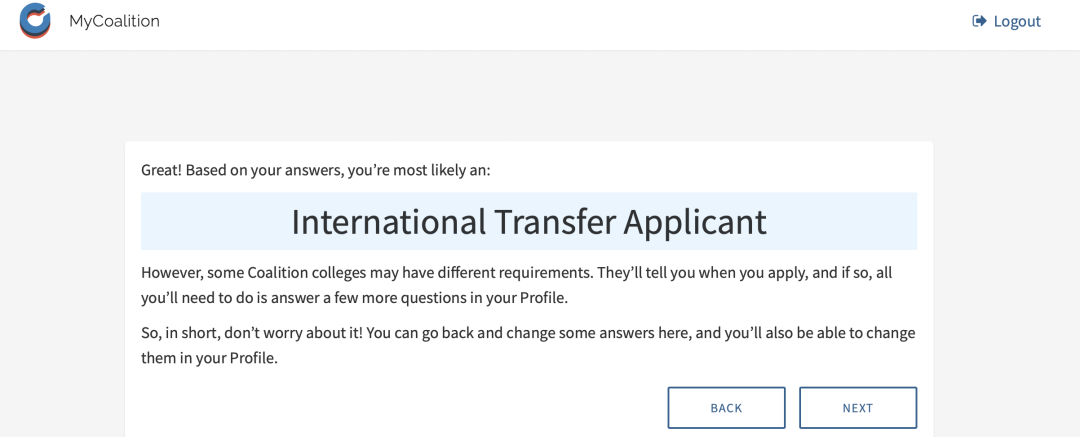Click the word "International" in the banner
This screenshot has width=1080, height=437.
pos(388,222)
